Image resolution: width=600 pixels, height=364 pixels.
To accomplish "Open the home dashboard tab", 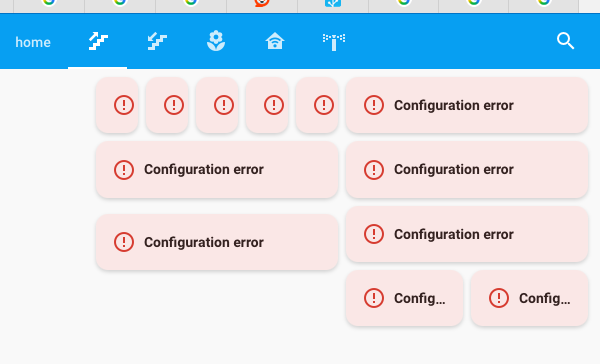I will (x=33, y=42).
